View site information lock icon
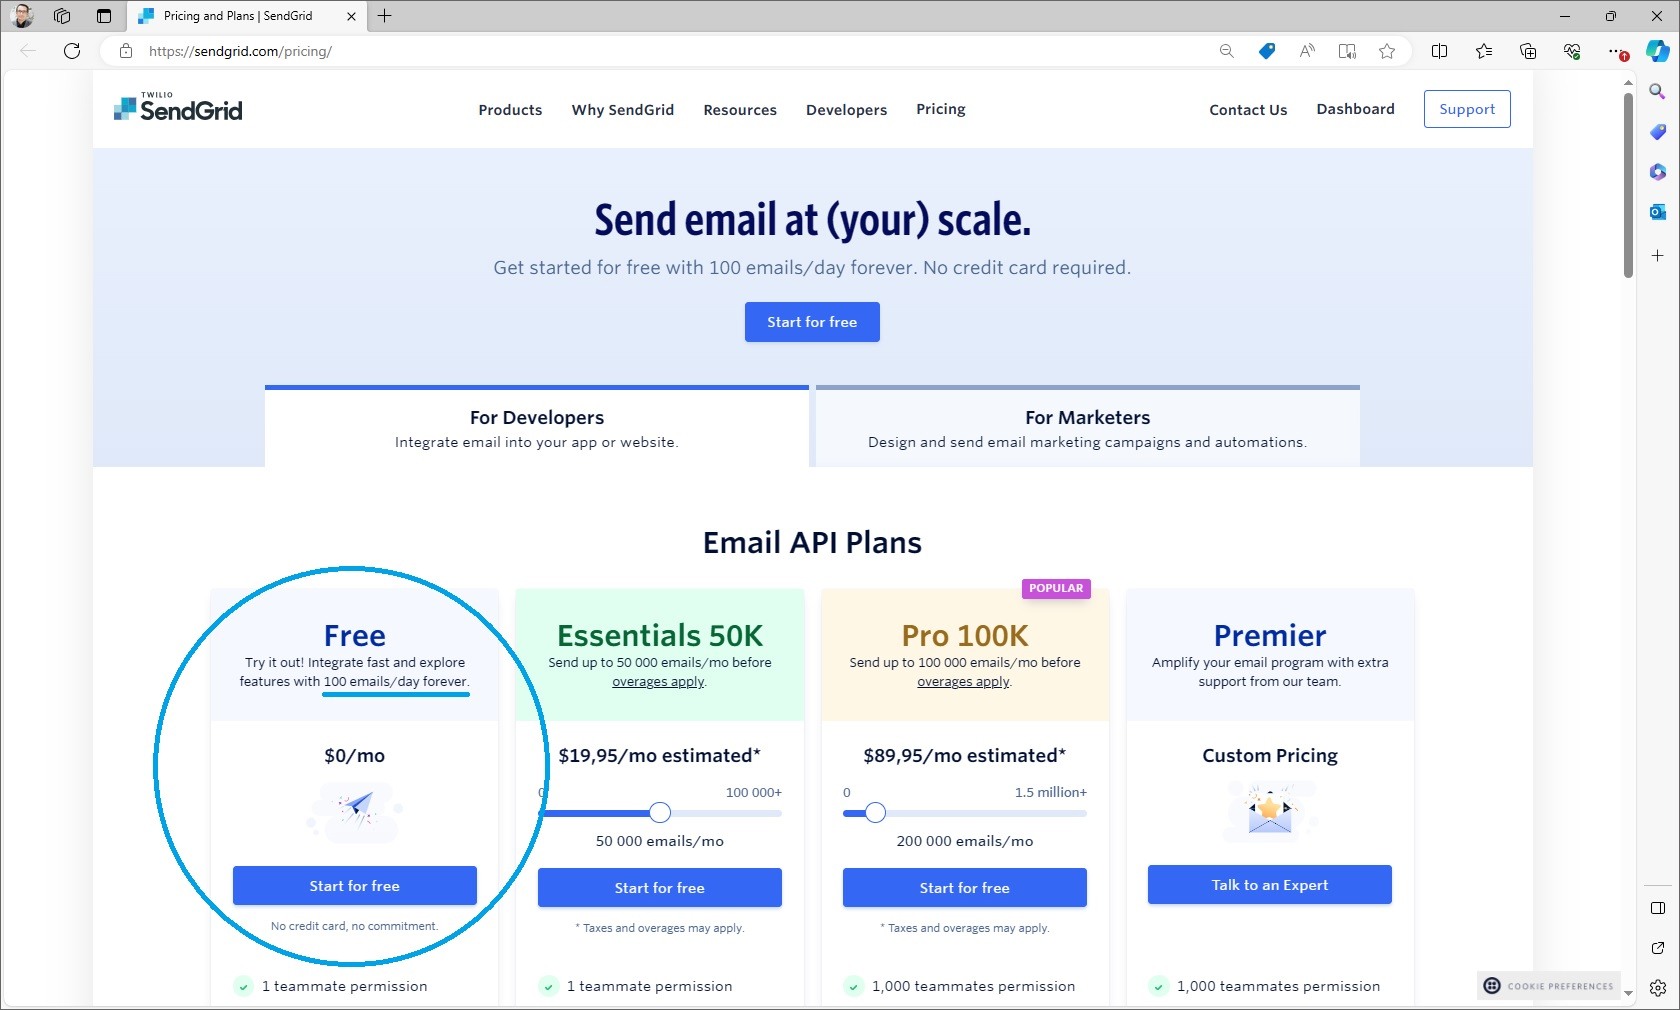This screenshot has width=1680, height=1010. click(126, 51)
